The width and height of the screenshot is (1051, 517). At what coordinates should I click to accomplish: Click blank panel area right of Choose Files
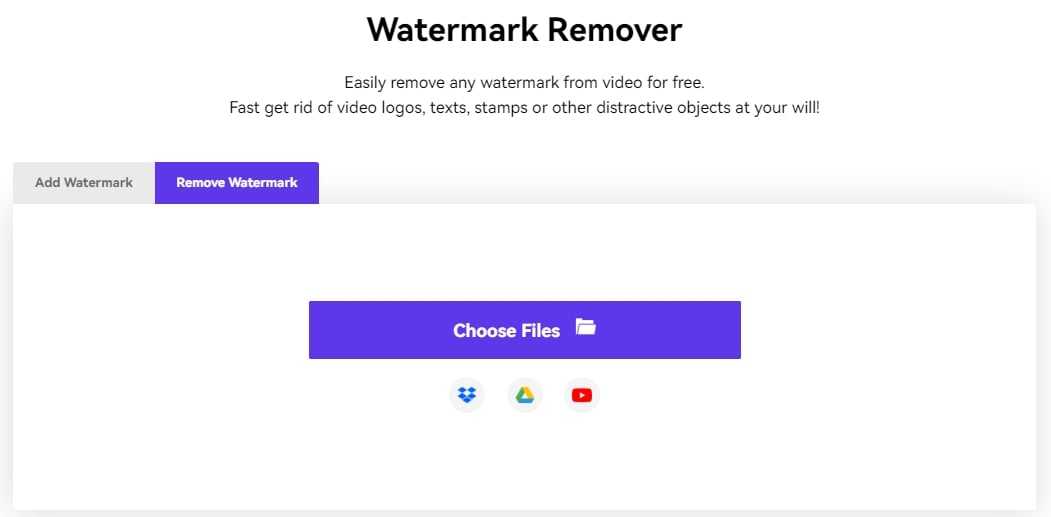click(890, 330)
